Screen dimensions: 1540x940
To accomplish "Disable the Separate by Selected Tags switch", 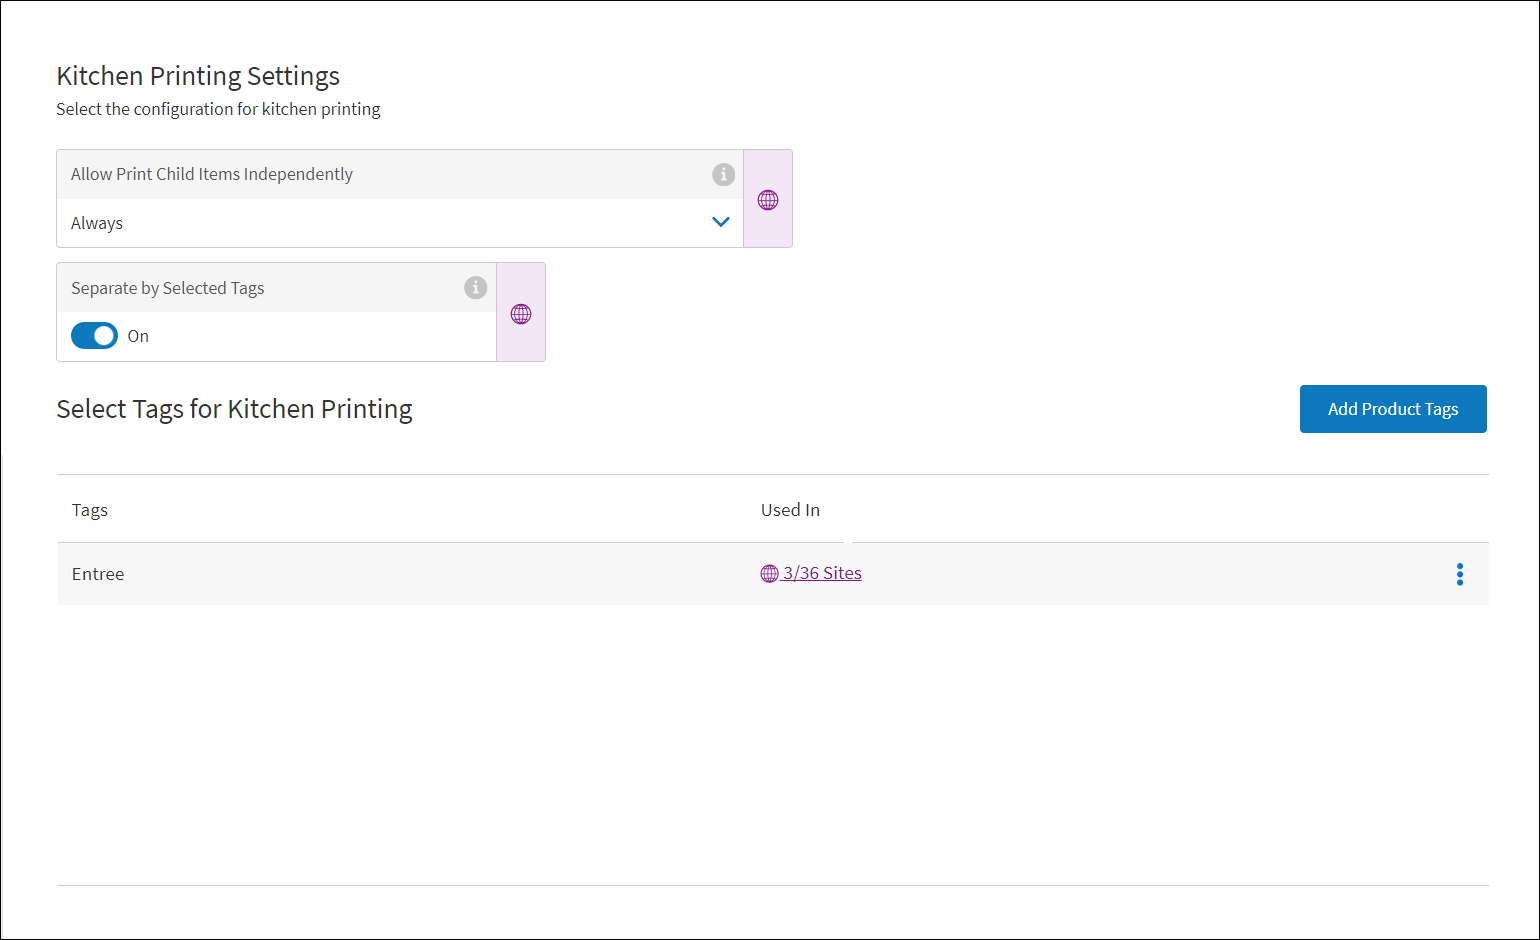I will click(x=94, y=336).
